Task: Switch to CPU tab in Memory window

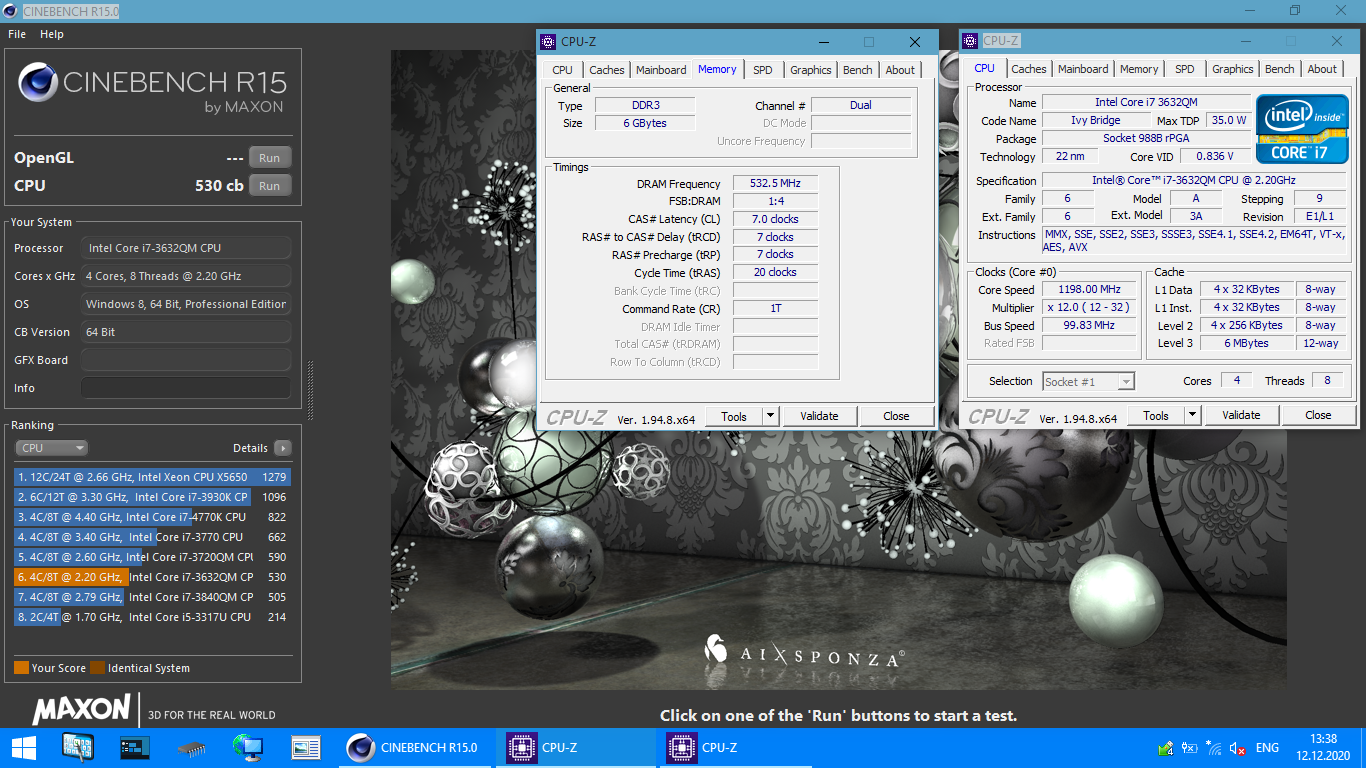Action: [562, 70]
